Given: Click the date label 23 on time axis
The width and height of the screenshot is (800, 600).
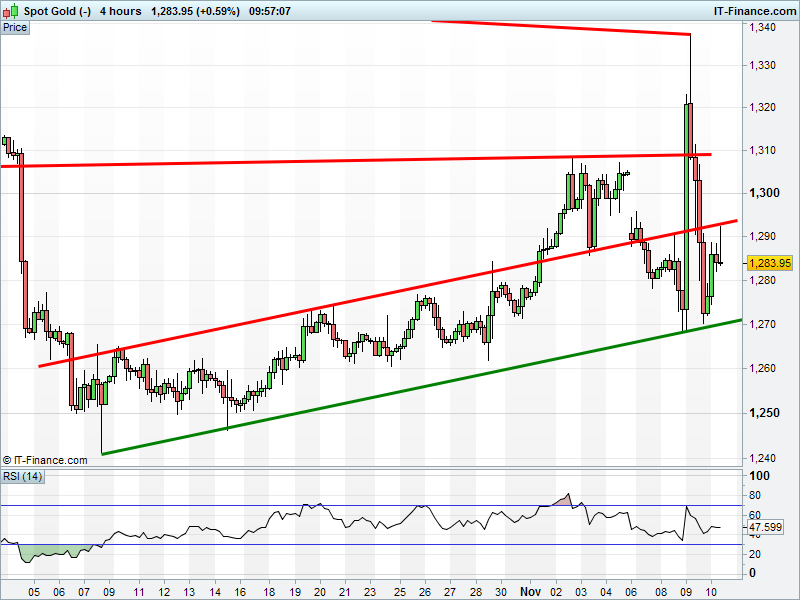Looking at the screenshot, I should 370,592.
